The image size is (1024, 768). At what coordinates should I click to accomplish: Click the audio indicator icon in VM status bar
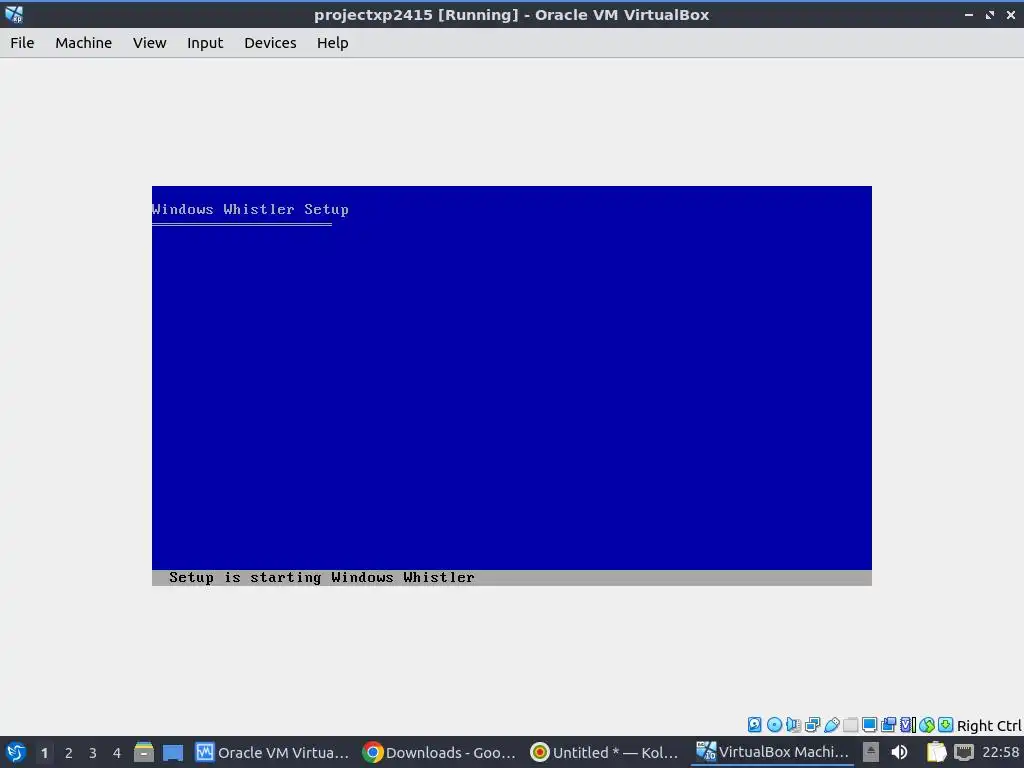[793, 724]
